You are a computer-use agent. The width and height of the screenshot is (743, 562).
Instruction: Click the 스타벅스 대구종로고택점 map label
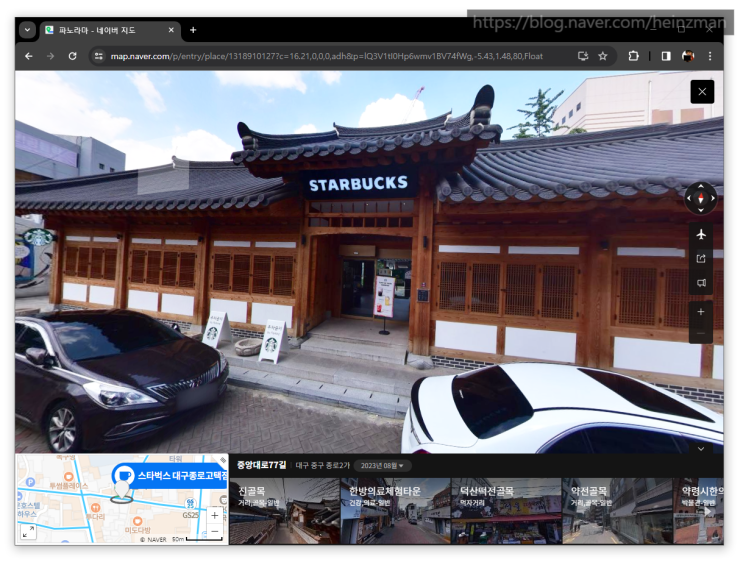[171, 475]
